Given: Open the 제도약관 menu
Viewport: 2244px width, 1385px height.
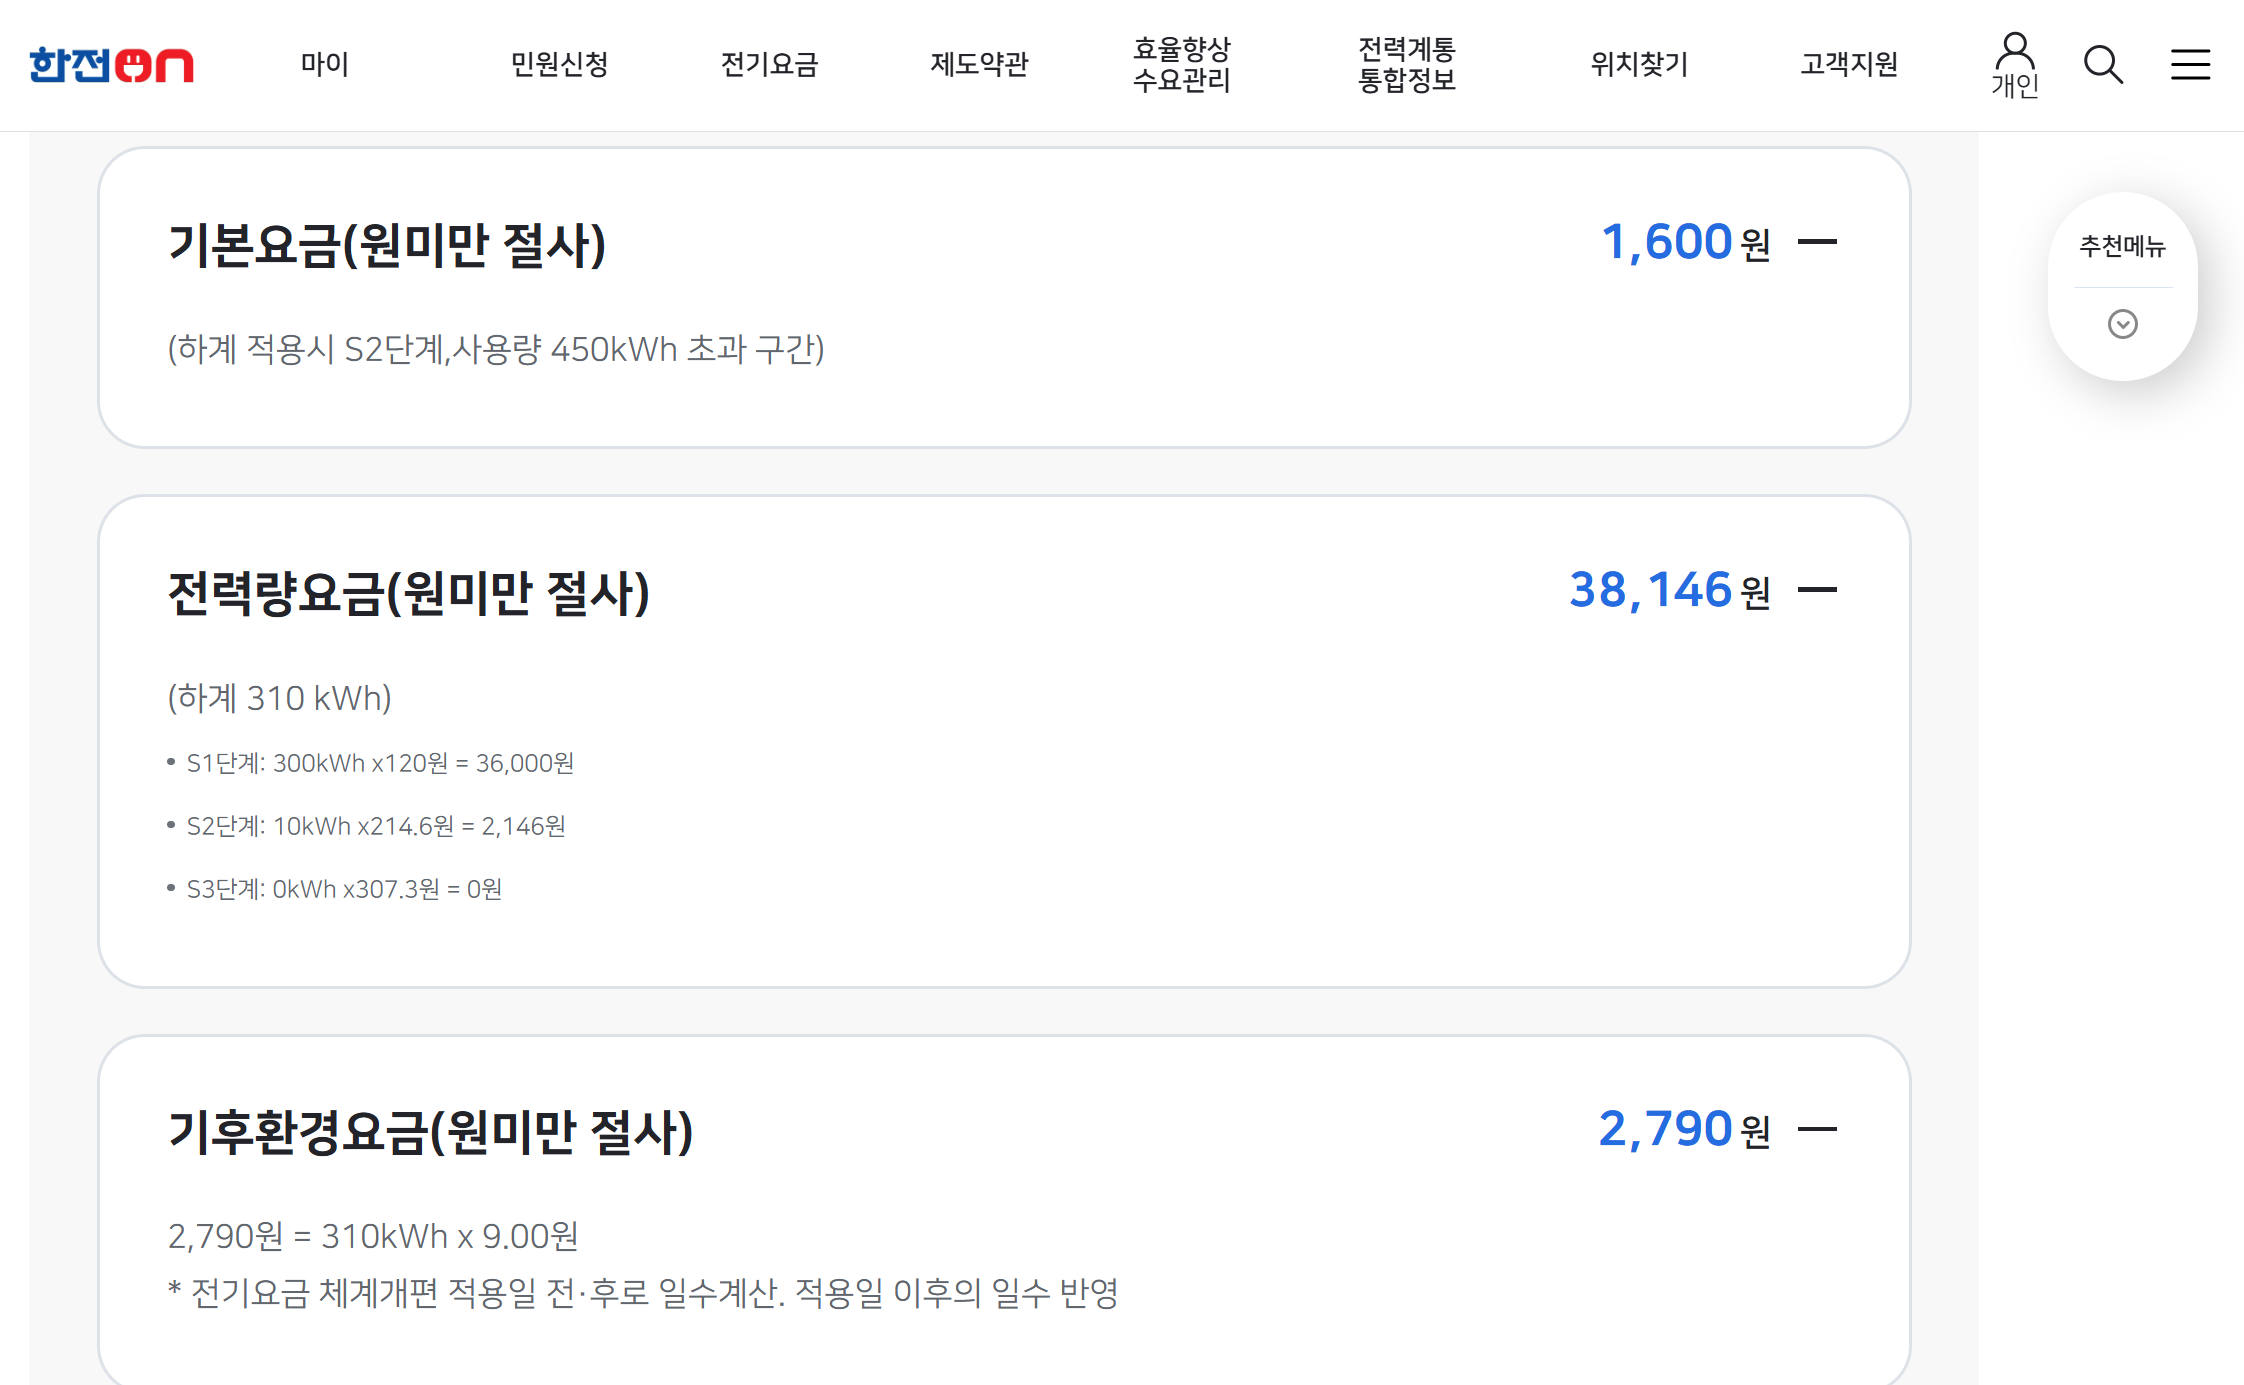Looking at the screenshot, I should 980,64.
